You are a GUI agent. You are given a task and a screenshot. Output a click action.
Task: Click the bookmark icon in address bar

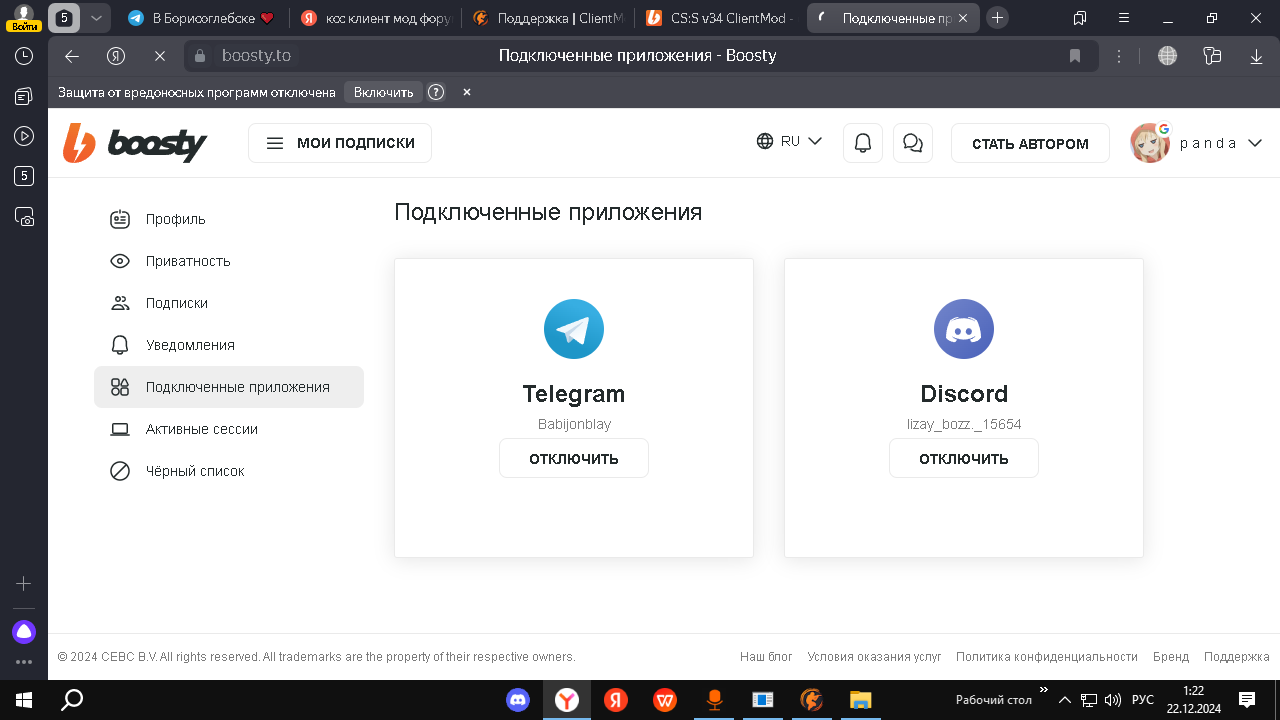(1075, 56)
